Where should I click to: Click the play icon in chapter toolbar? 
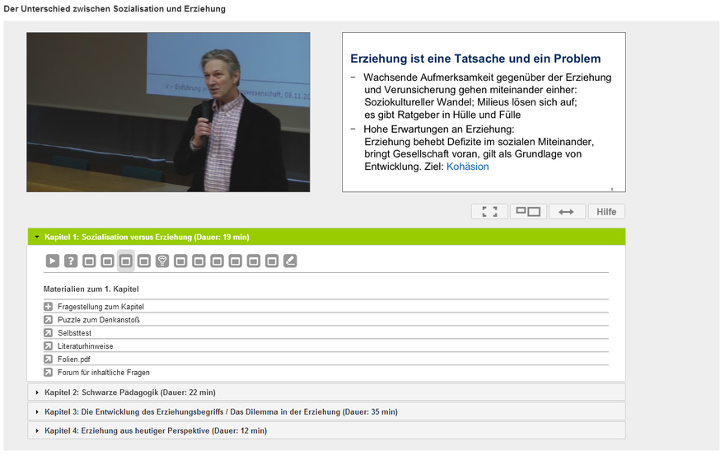(x=52, y=261)
